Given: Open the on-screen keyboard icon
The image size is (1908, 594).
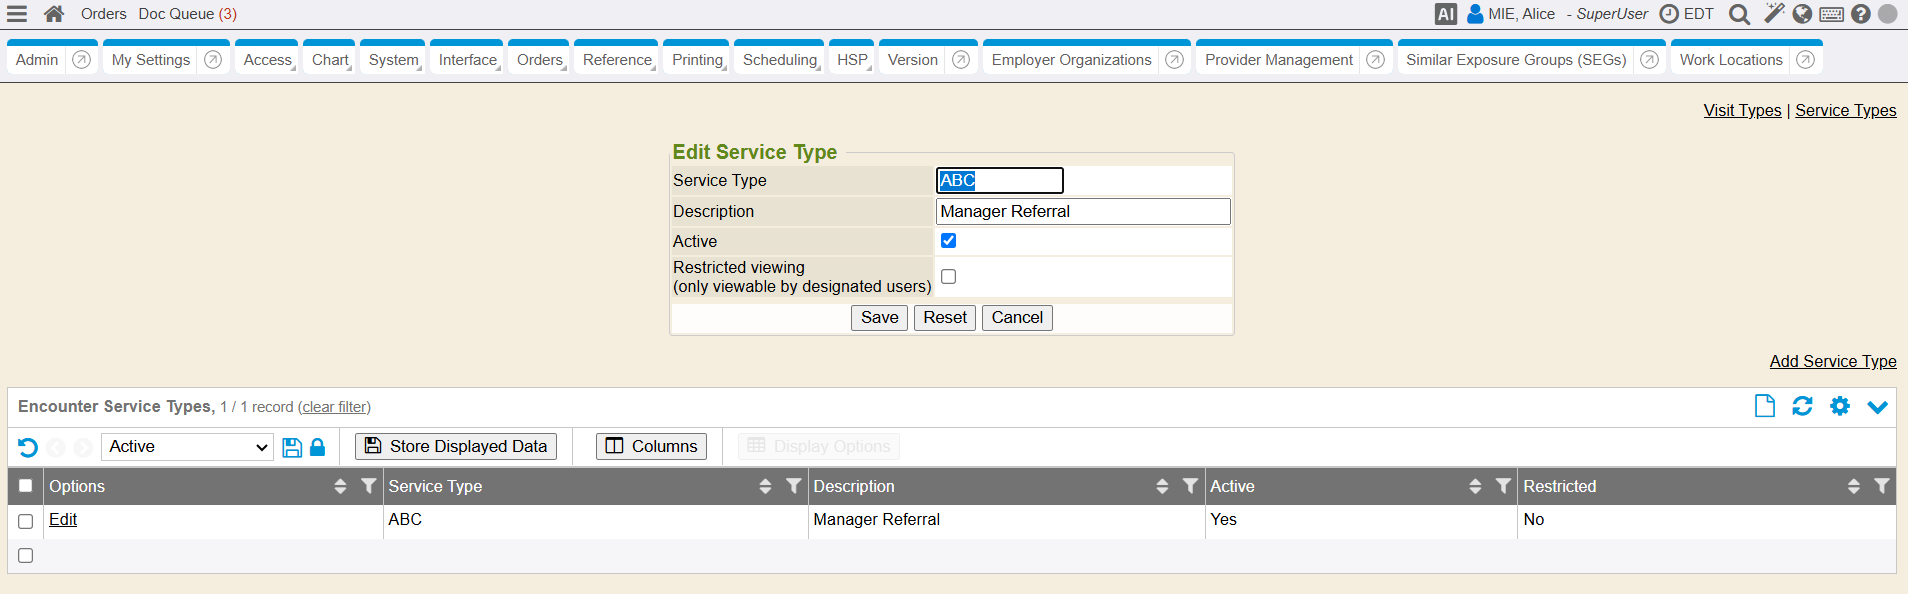Looking at the screenshot, I should pyautogui.click(x=1832, y=14).
